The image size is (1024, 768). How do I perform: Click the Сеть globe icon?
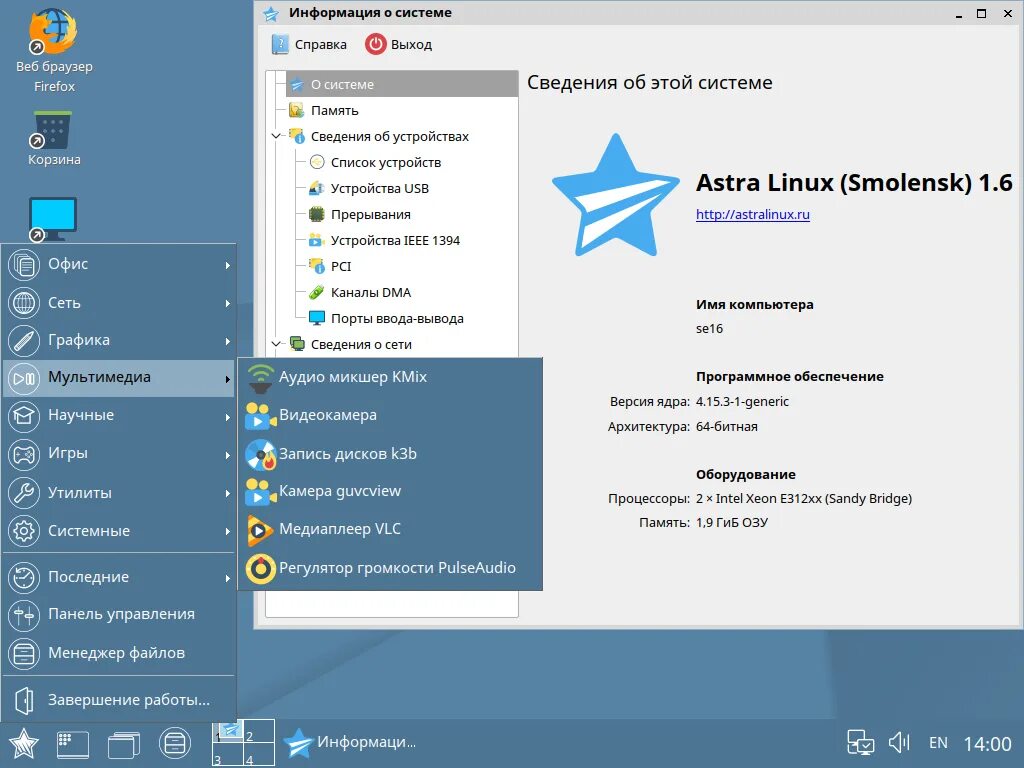[x=24, y=302]
